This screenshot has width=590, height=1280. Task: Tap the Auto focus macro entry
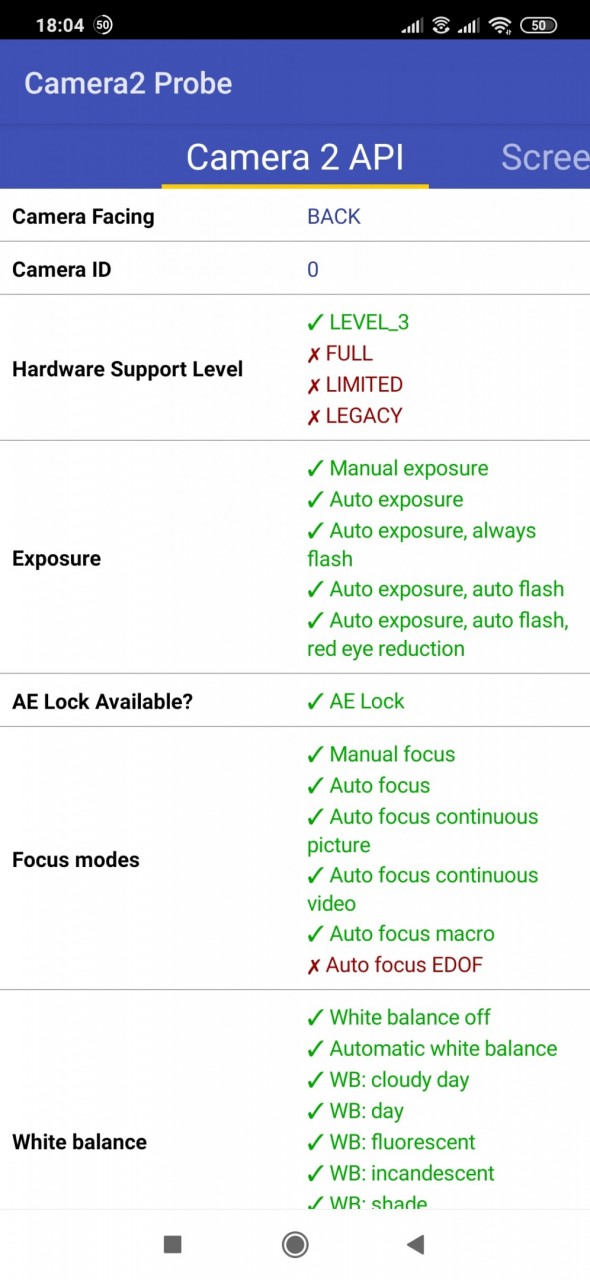pyautogui.click(x=400, y=933)
